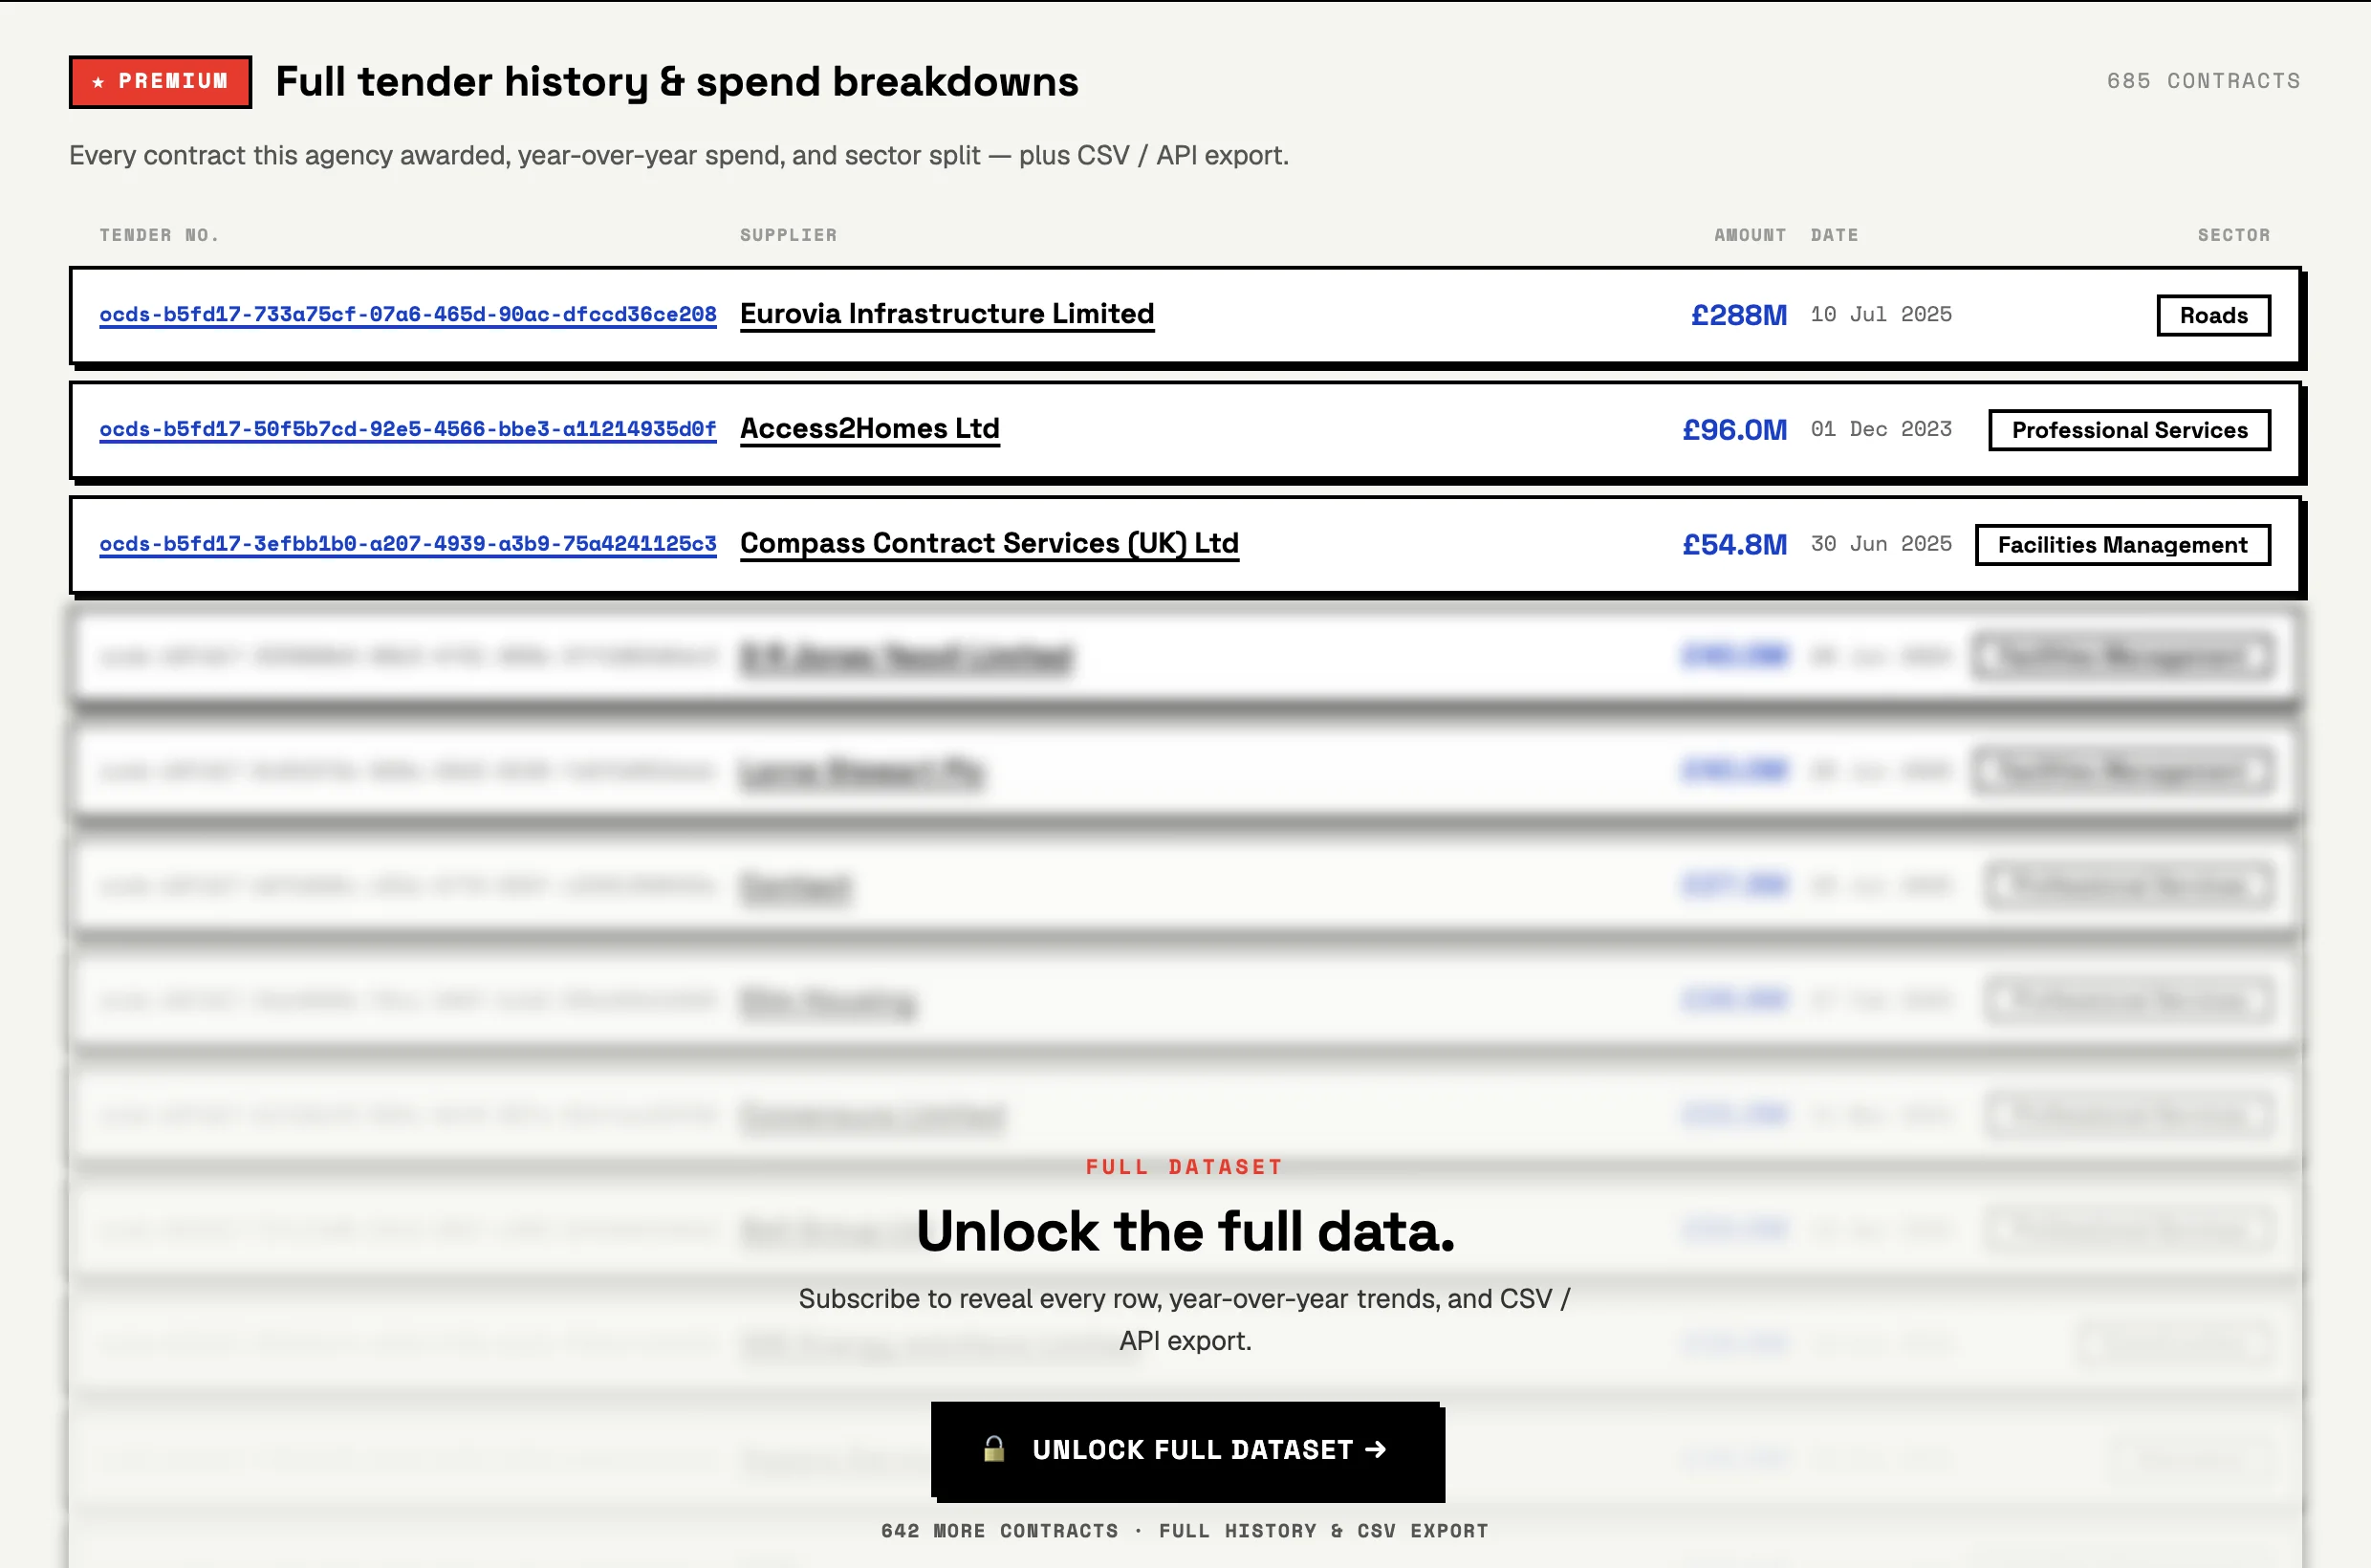Select Facilities Management tag in Compass row
Screen dimensions: 2371x1568
click(x=2122, y=545)
